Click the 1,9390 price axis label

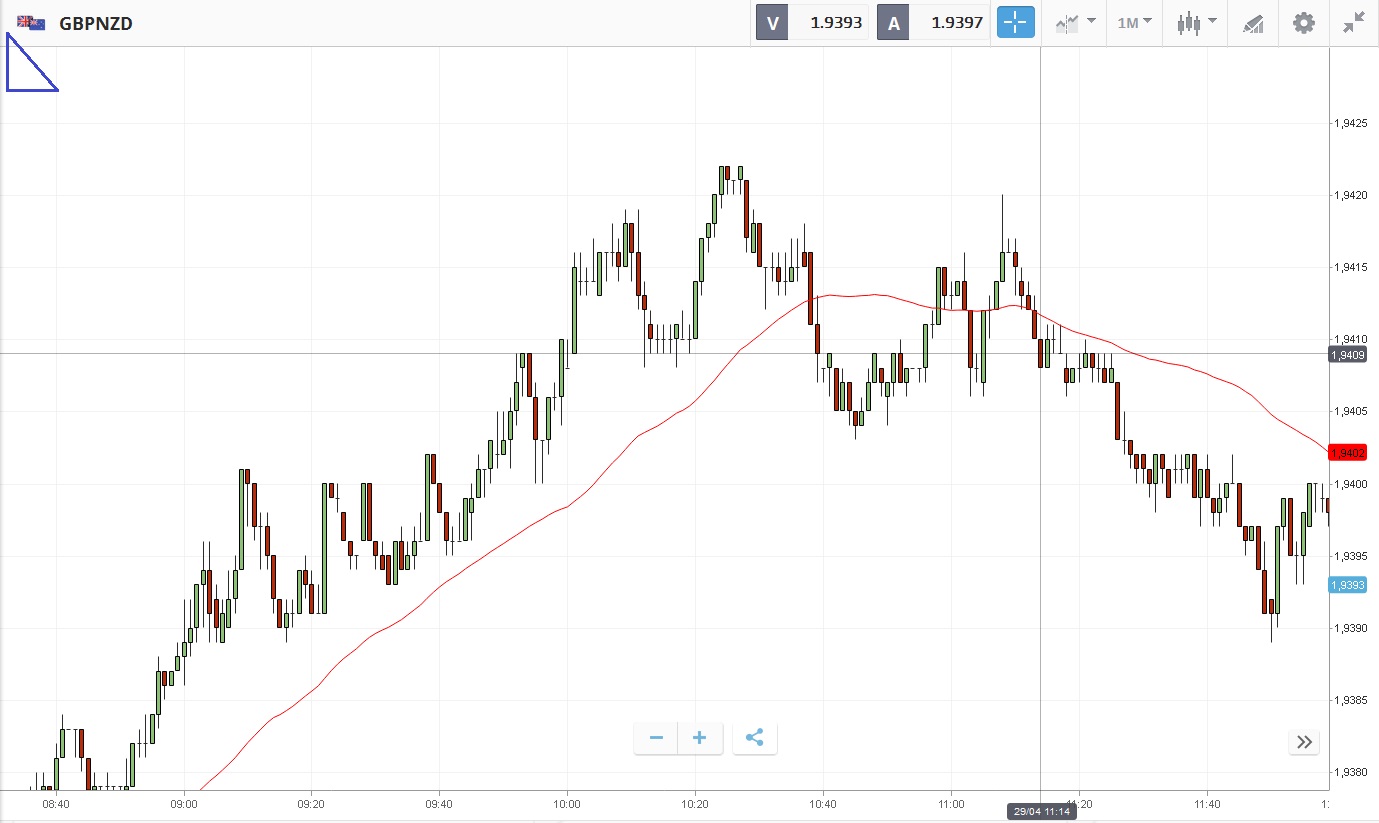(x=1350, y=628)
